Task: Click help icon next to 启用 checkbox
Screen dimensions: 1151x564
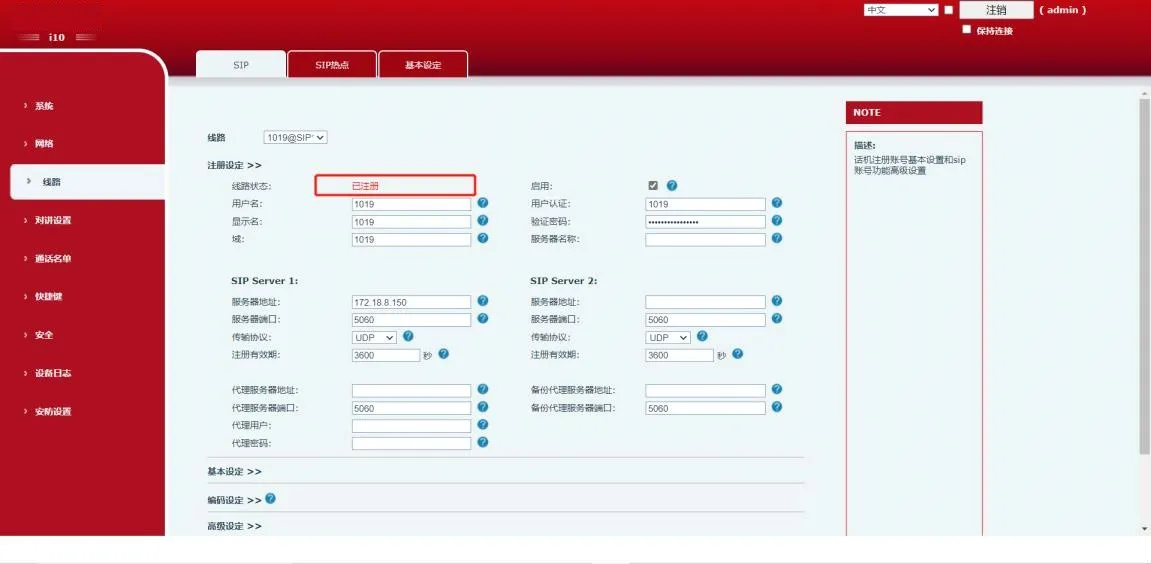Action: pyautogui.click(x=672, y=186)
